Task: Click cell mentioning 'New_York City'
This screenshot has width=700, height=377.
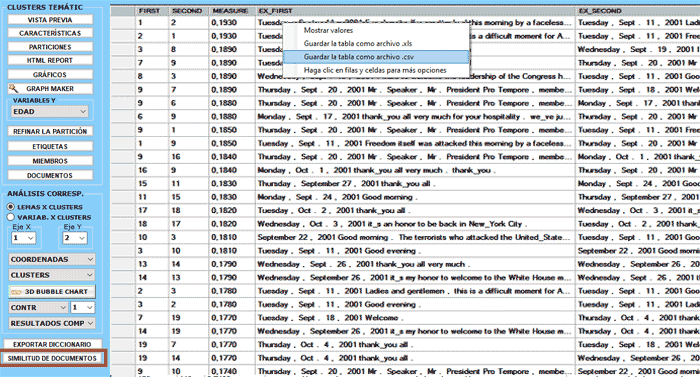Action: click(x=415, y=224)
